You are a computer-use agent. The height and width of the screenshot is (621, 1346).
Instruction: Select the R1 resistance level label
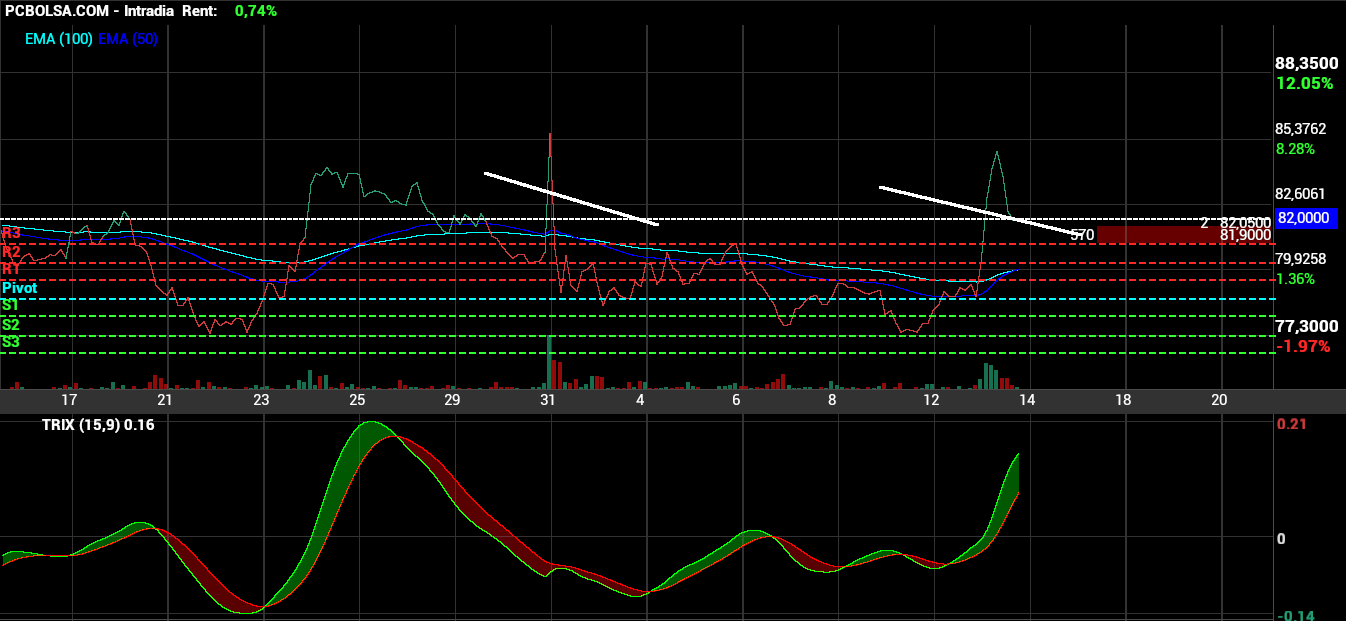(x=11, y=269)
